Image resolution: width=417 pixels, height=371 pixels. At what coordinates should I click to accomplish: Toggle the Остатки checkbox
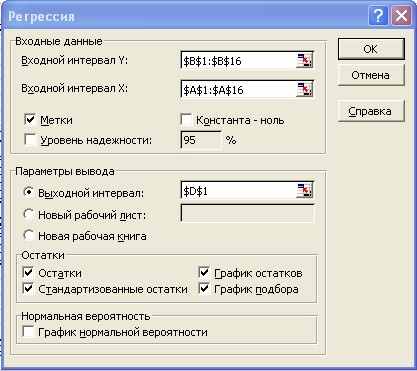[x=28, y=272]
